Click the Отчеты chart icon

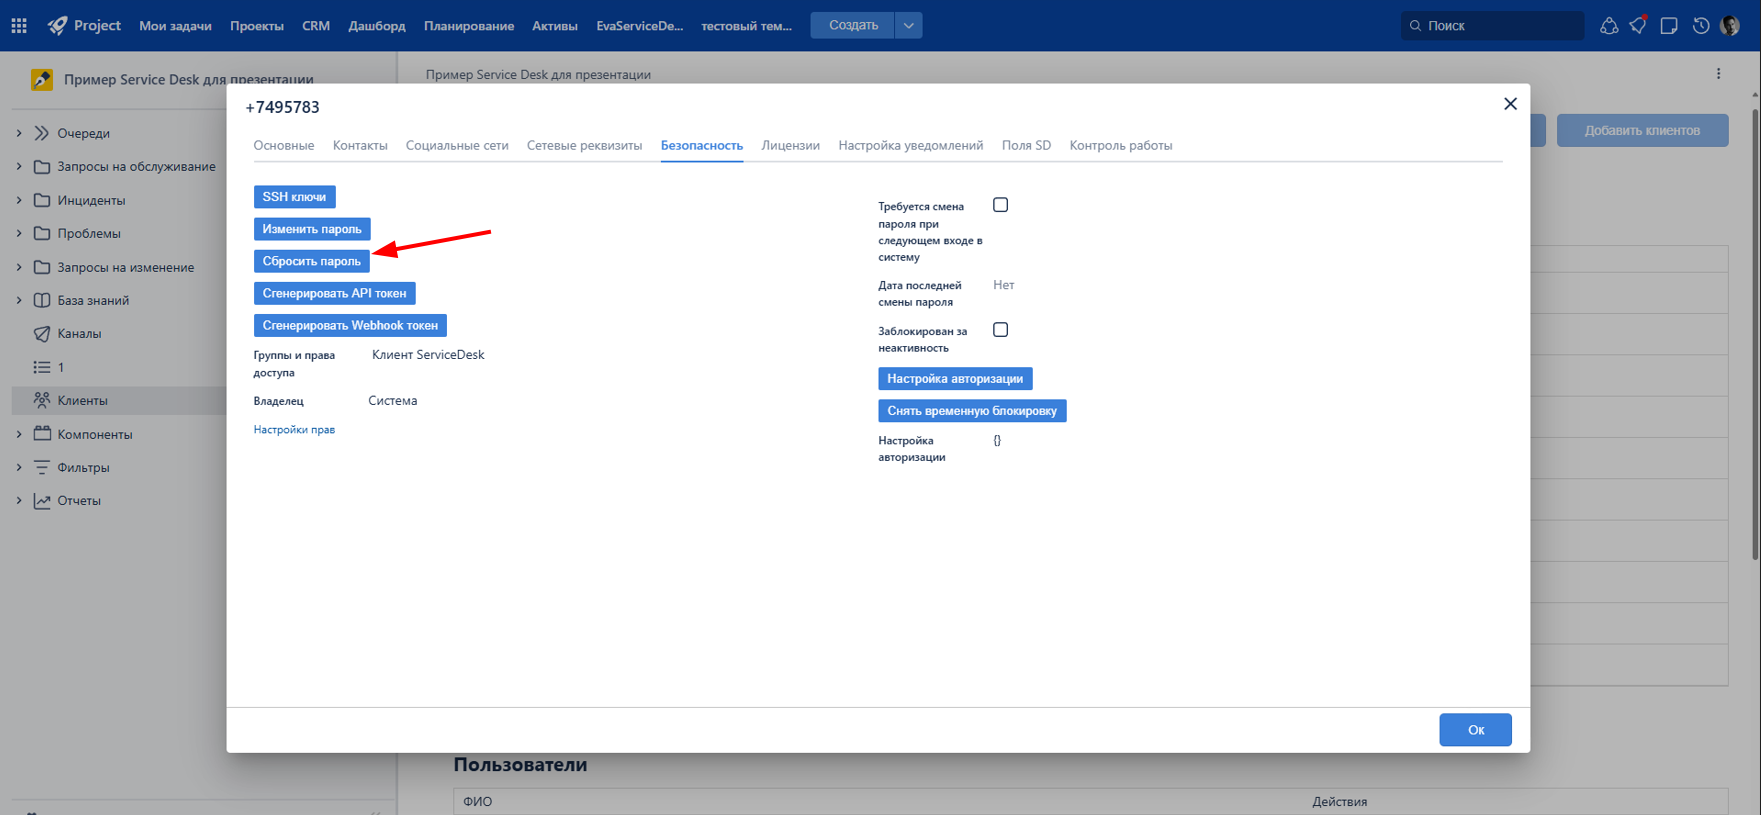(x=42, y=501)
